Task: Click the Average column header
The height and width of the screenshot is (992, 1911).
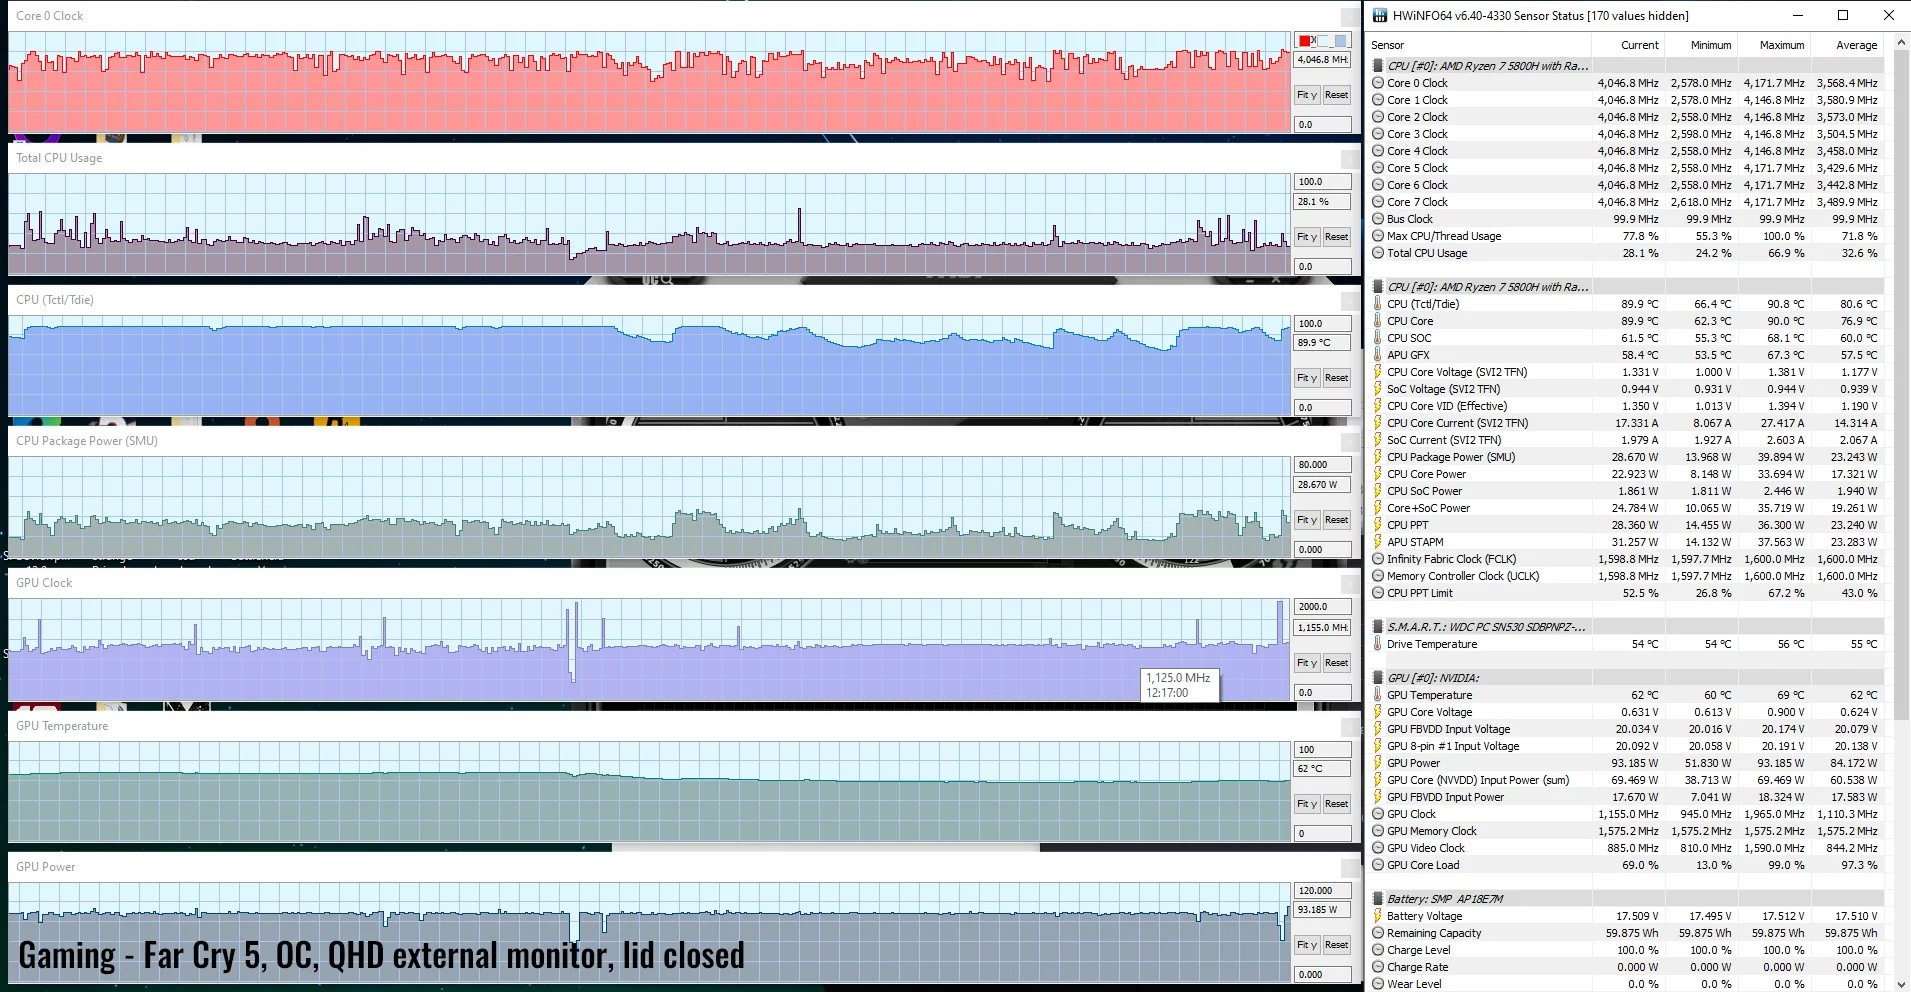Action: (x=1856, y=45)
